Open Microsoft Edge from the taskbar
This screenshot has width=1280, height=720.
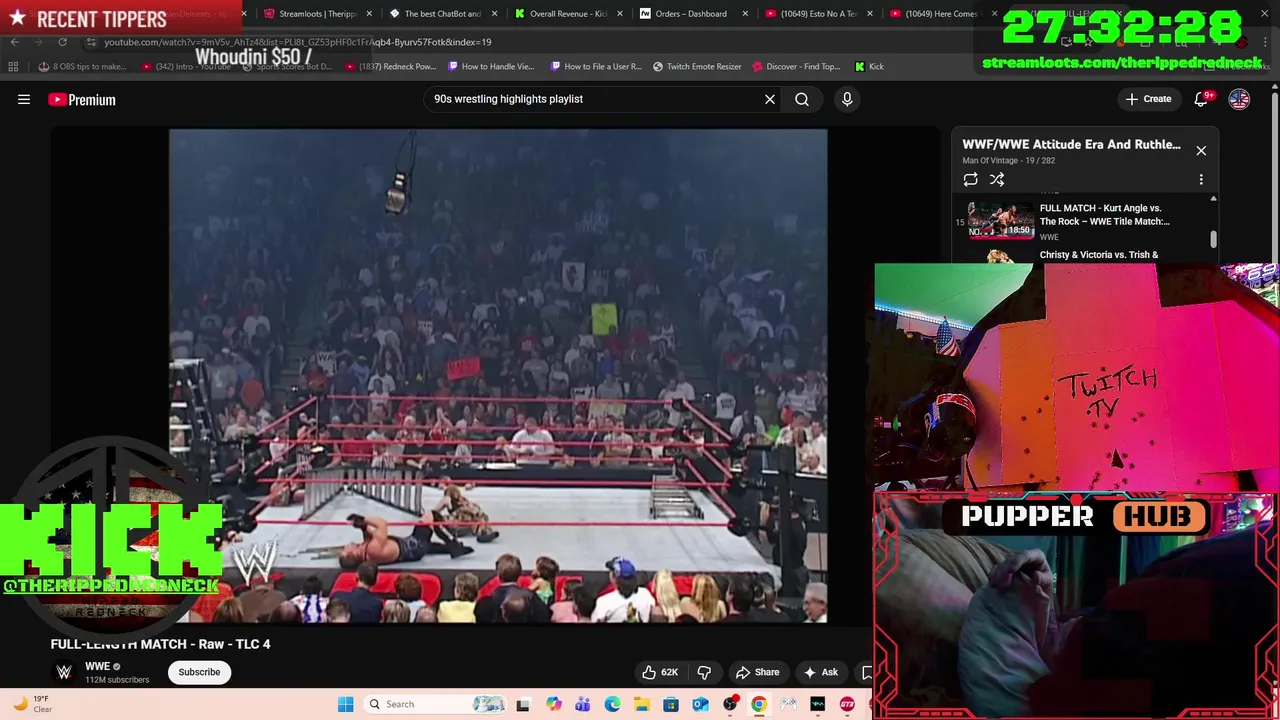(612, 704)
